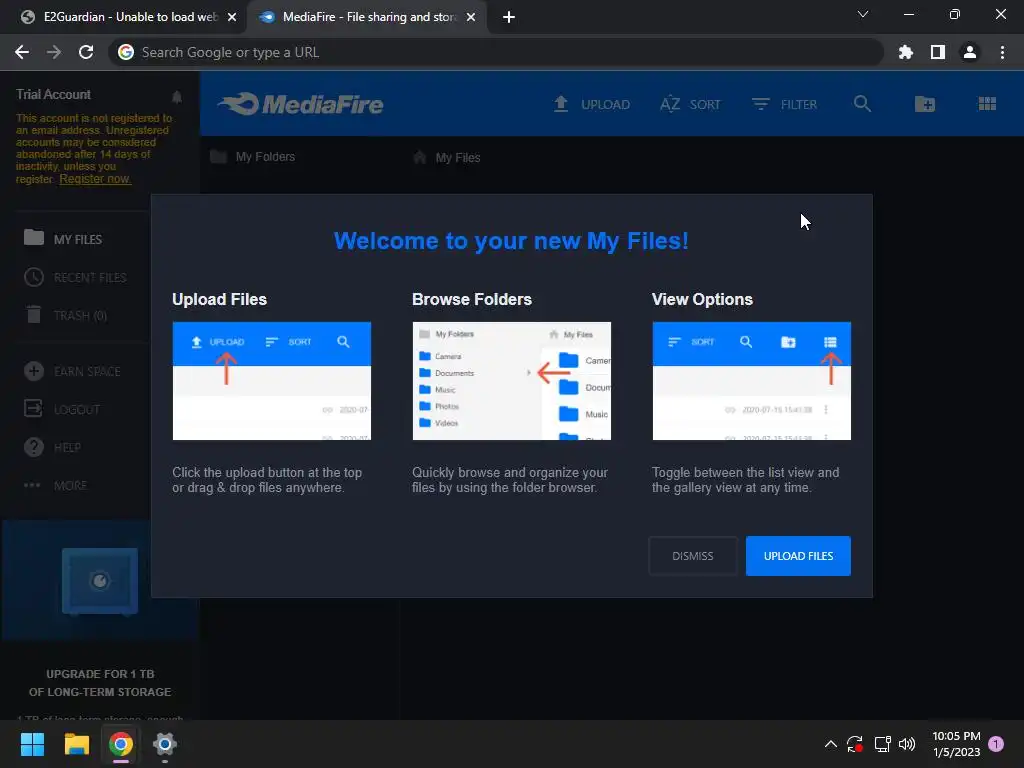Show hidden system tray icons
Image resolution: width=1024 pixels, height=768 pixels.
831,744
